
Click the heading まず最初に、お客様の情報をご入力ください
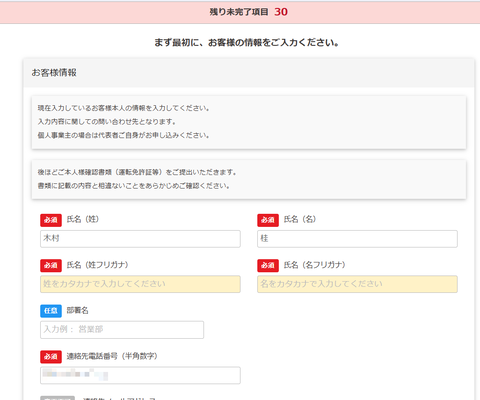pos(247,43)
